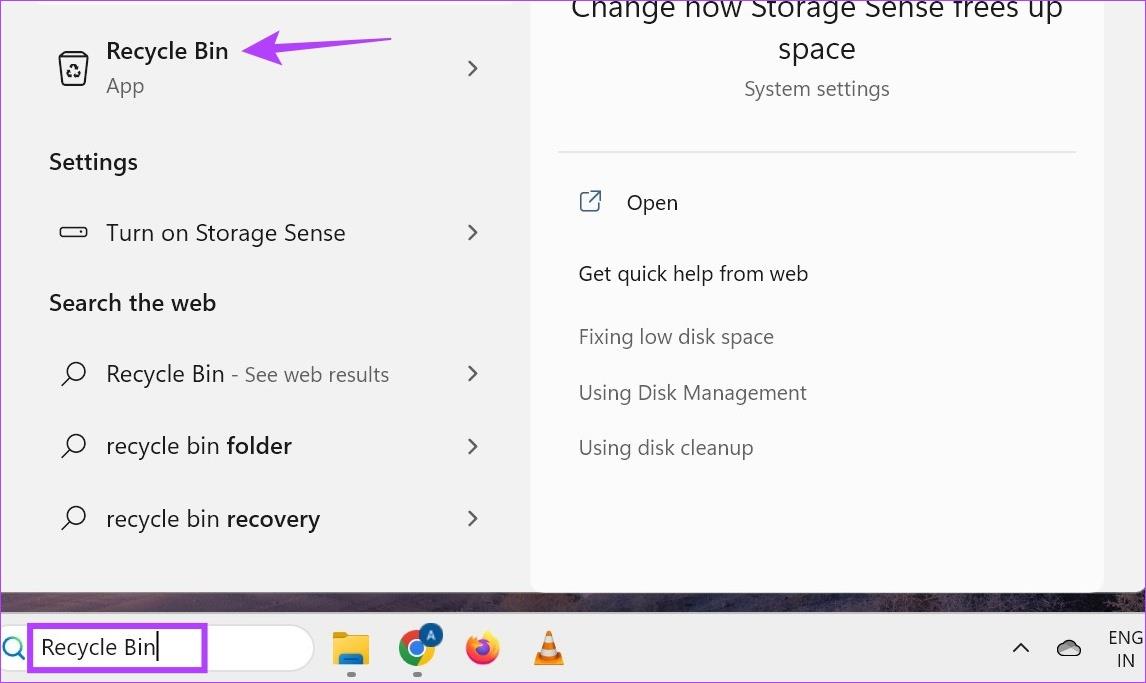Screen dimensions: 1146x683
Task: Open File Explorer from the taskbar
Action: coord(350,648)
